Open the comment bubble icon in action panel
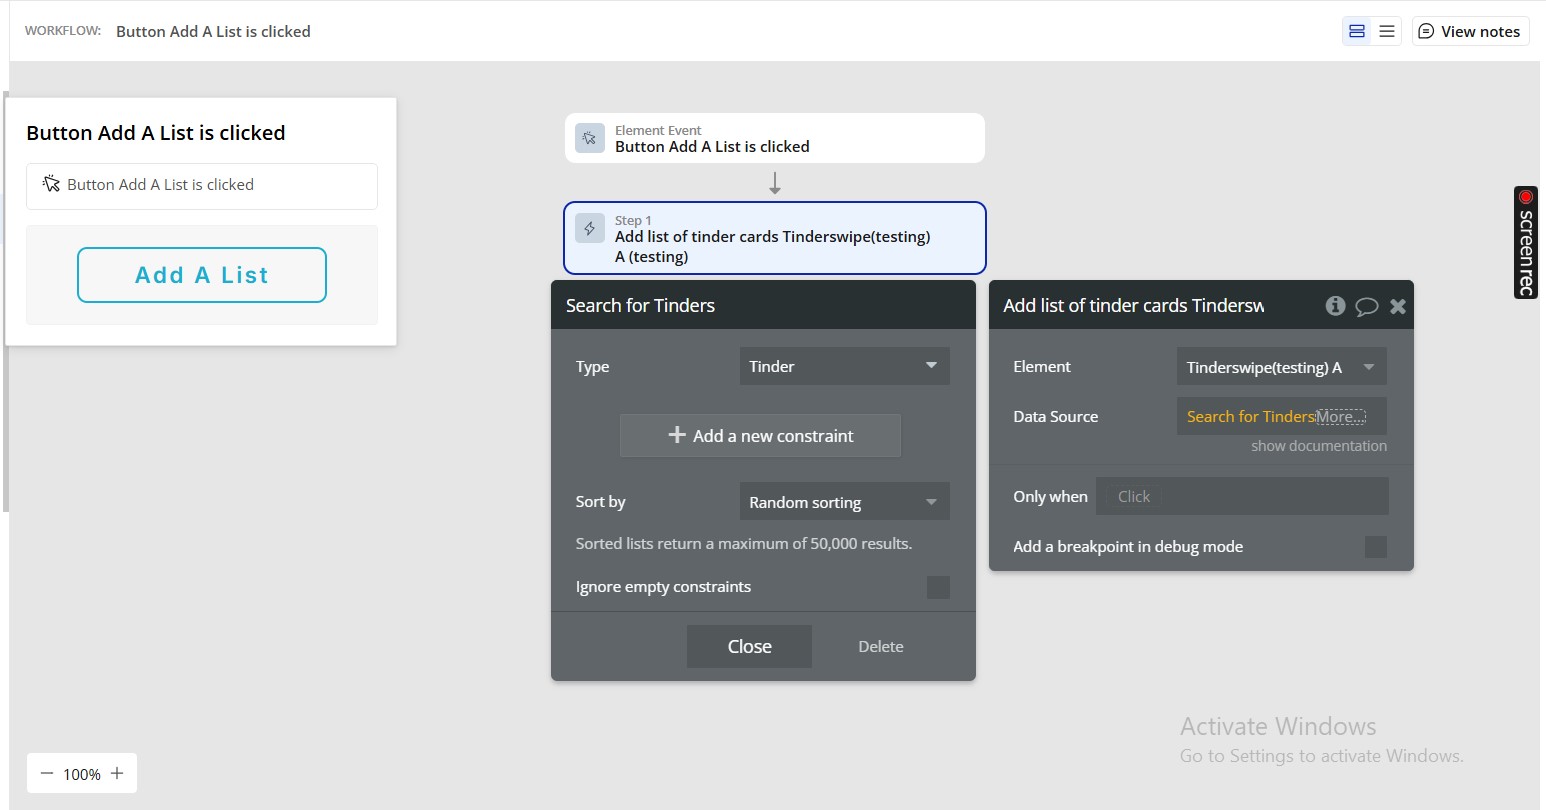The width and height of the screenshot is (1546, 810). pyautogui.click(x=1366, y=307)
